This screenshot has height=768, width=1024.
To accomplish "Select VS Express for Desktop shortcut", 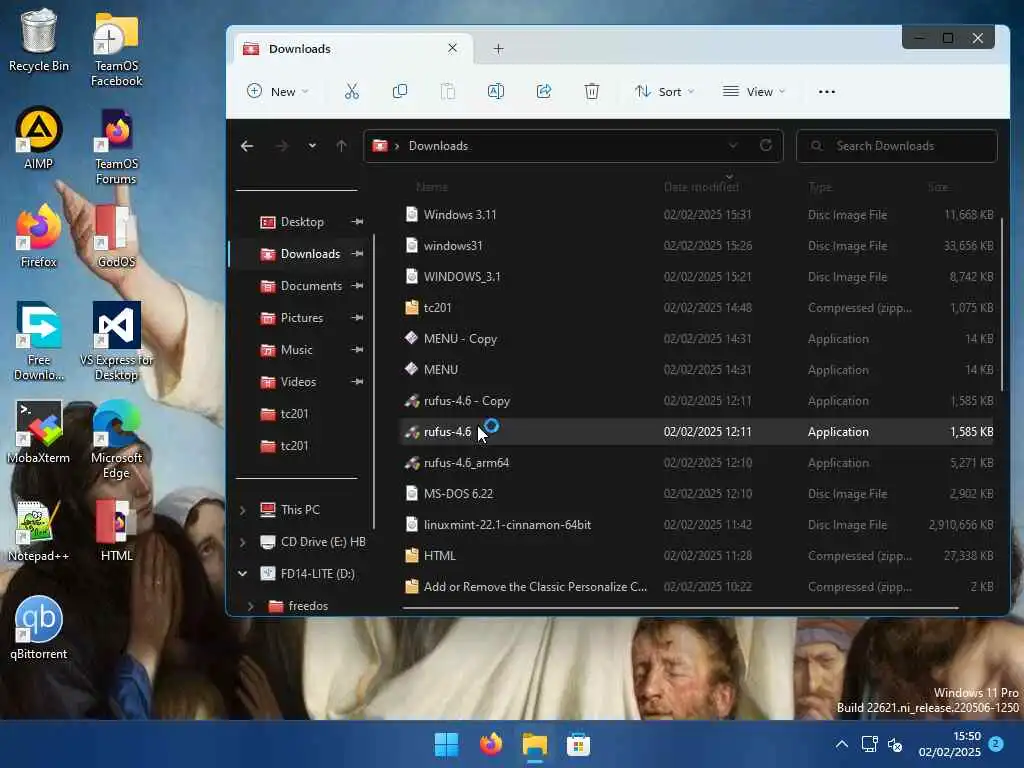I will pos(116,341).
